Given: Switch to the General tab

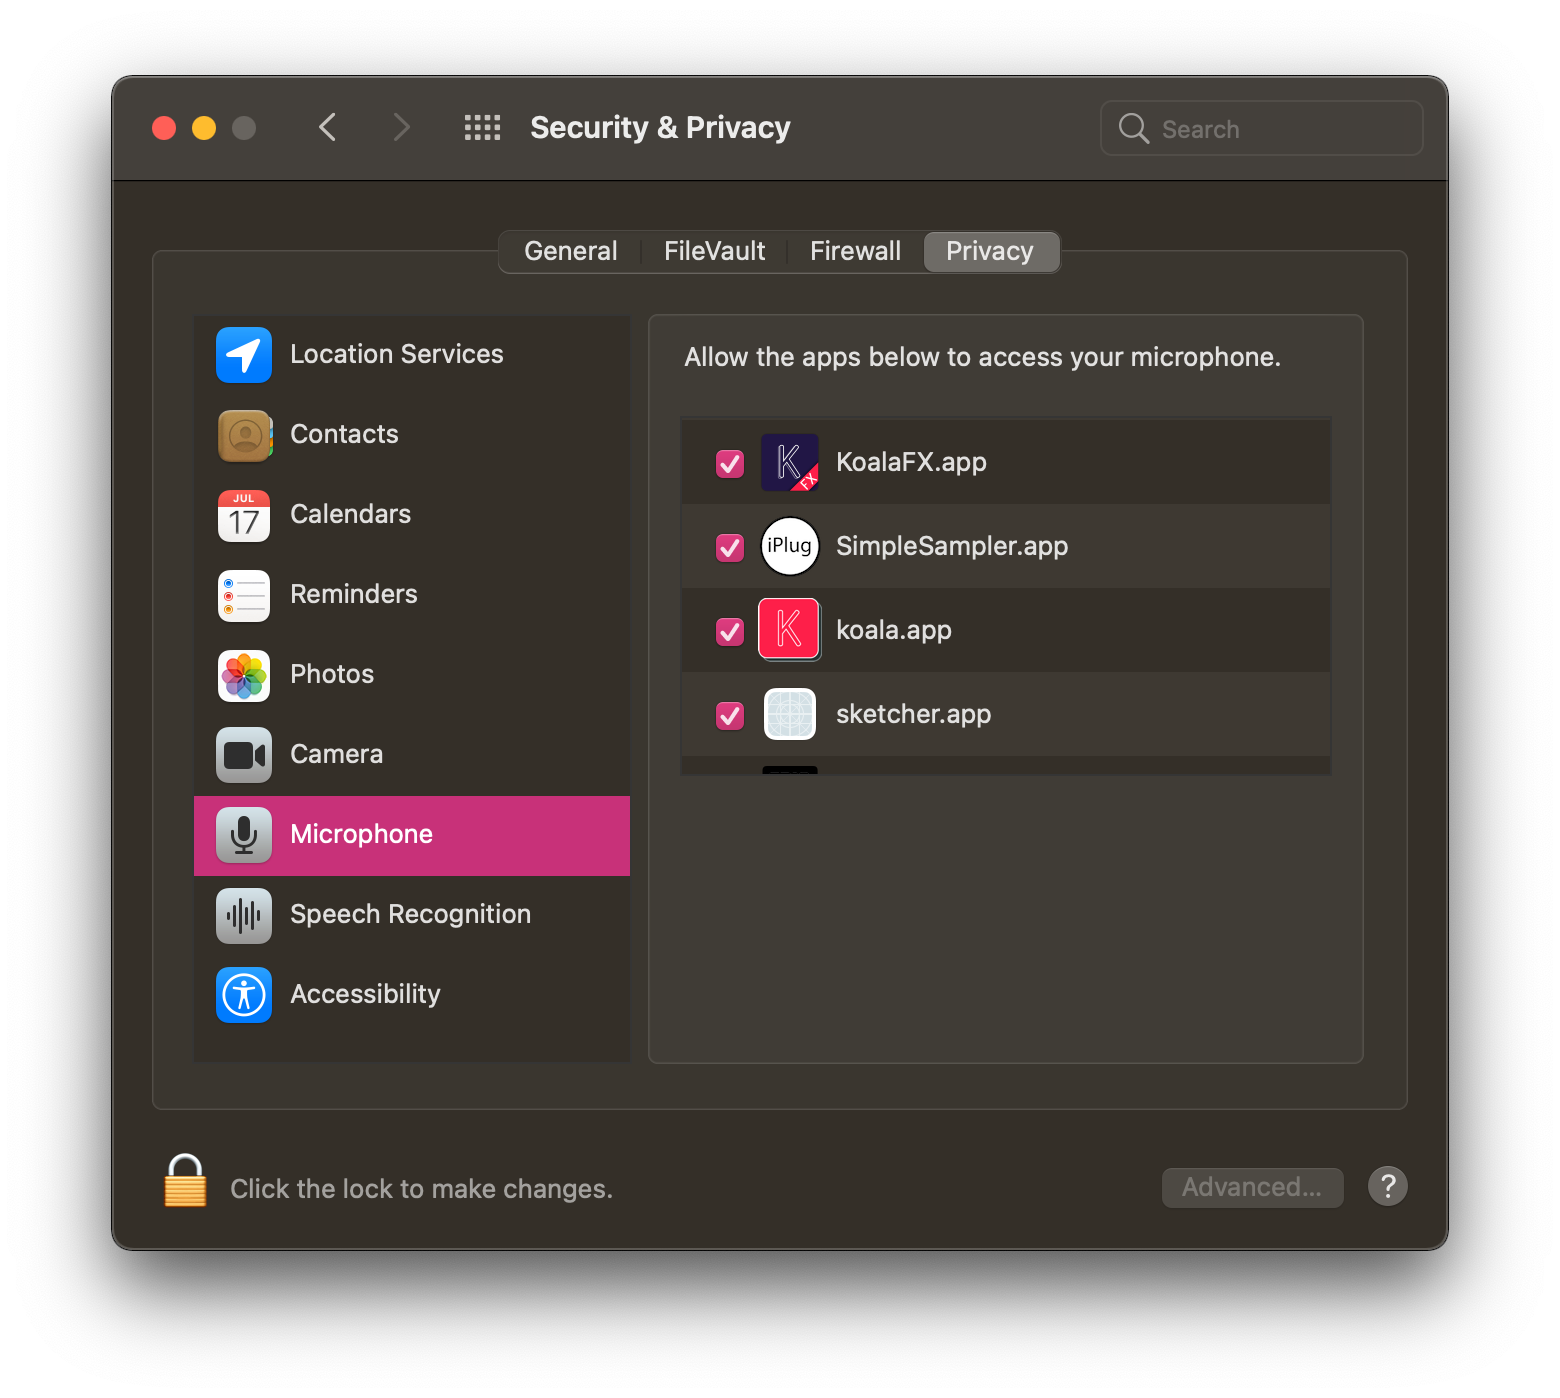Looking at the screenshot, I should point(570,251).
